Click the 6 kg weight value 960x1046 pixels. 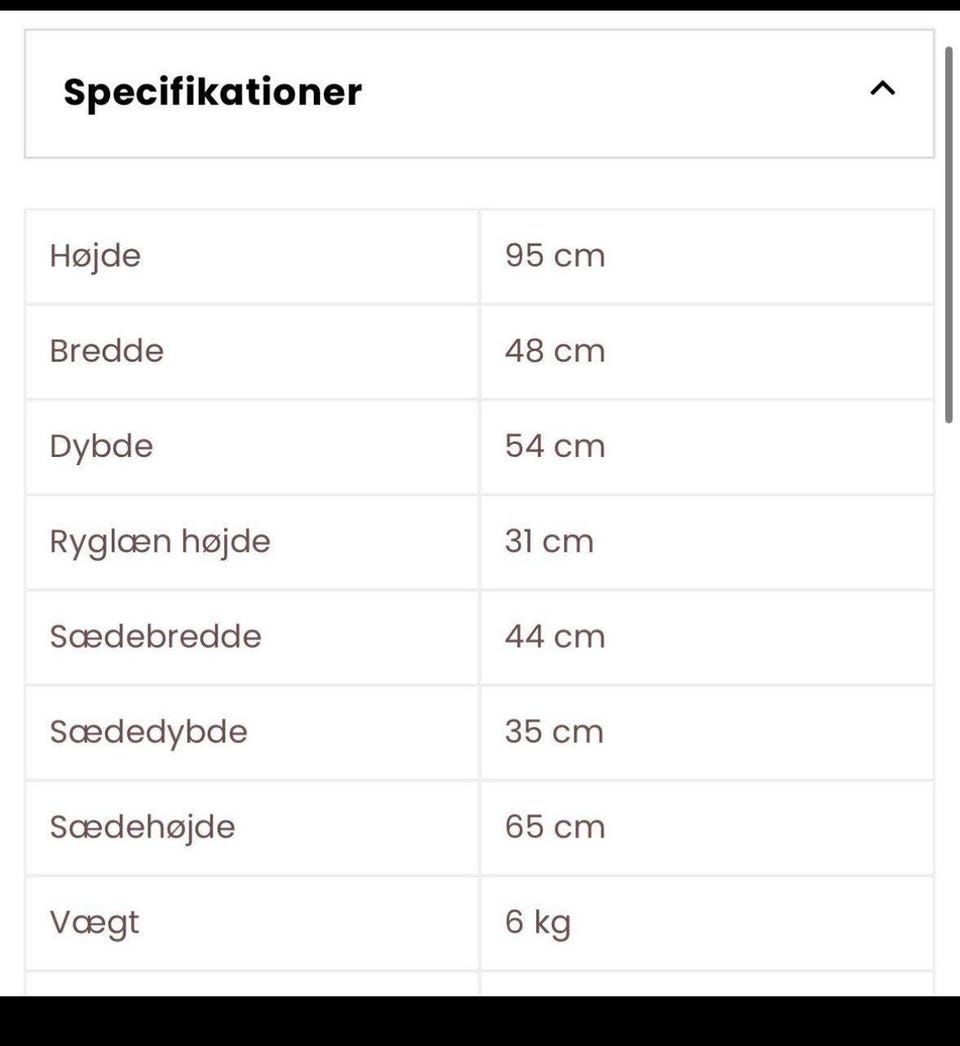(x=537, y=922)
